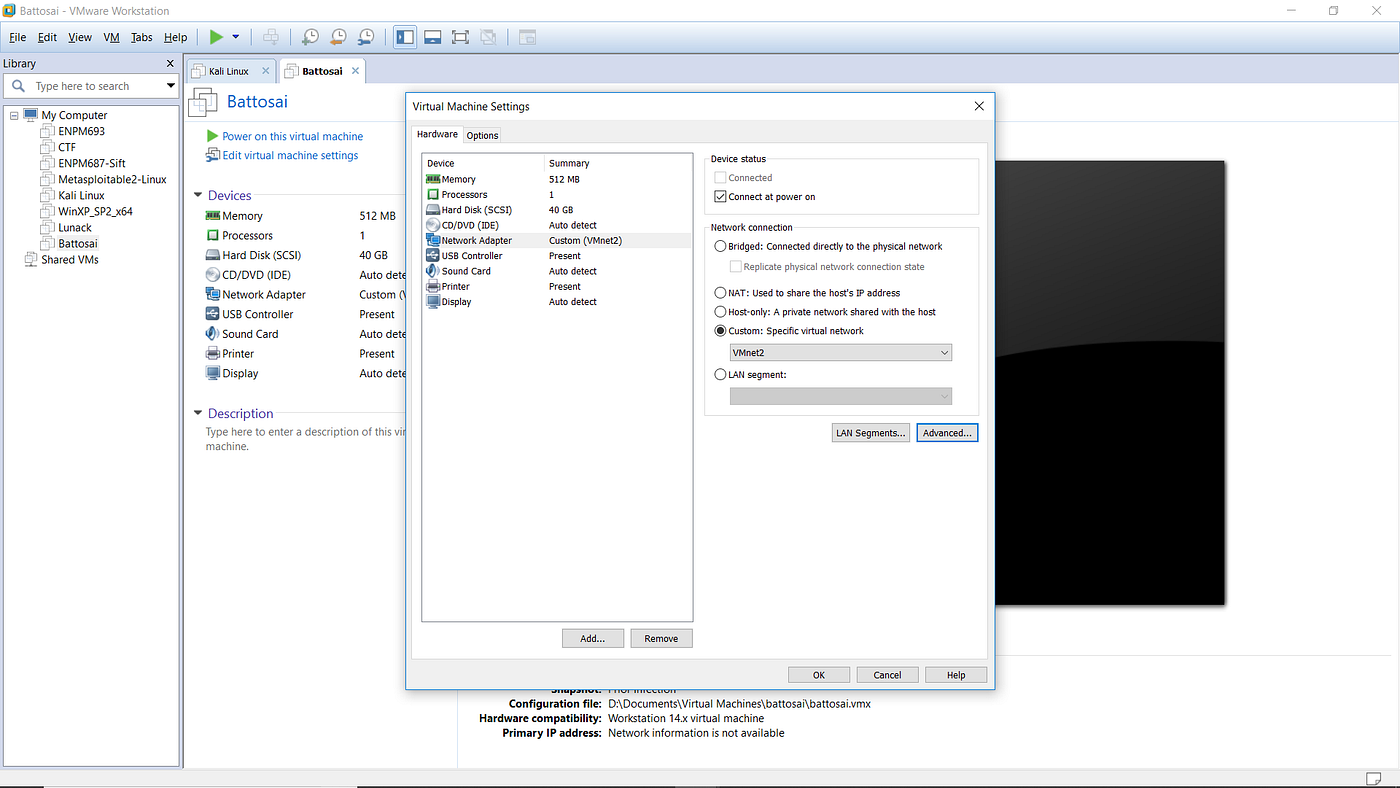
Task: Toggle the thumbnail bar toolbar icon
Action: (433, 37)
